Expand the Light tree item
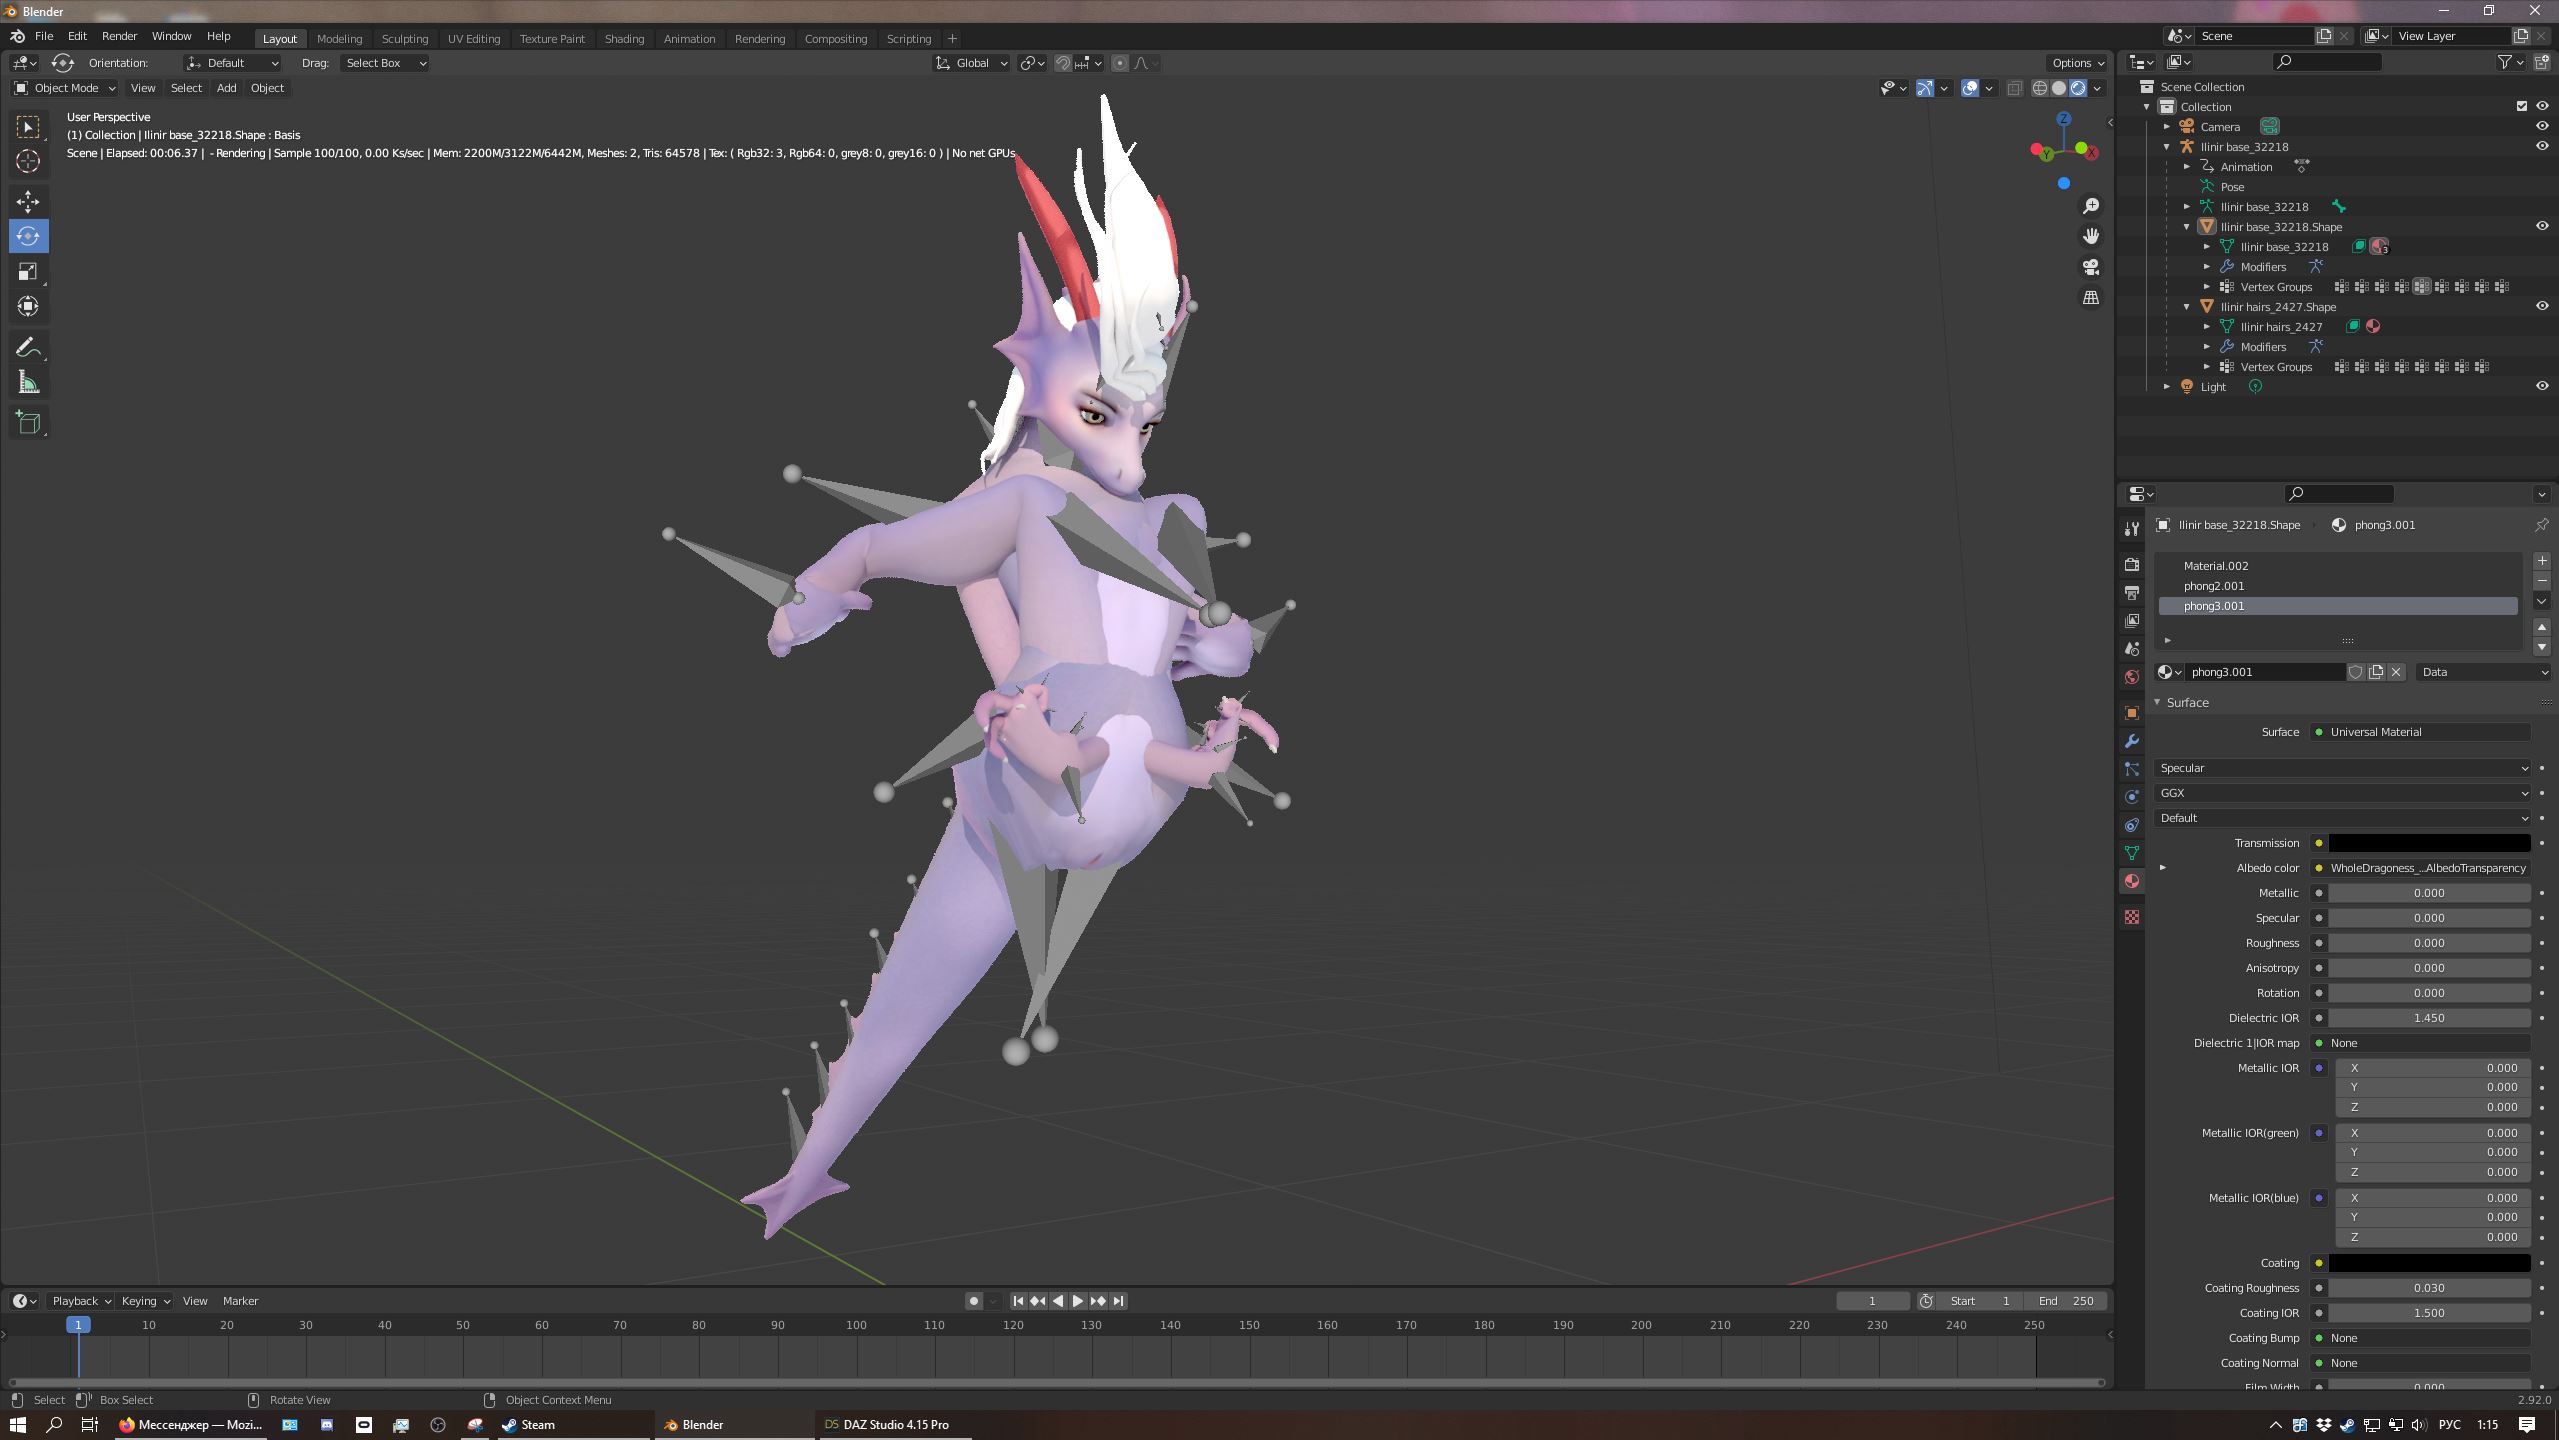Viewport: 2559px width, 1440px height. coord(2167,387)
